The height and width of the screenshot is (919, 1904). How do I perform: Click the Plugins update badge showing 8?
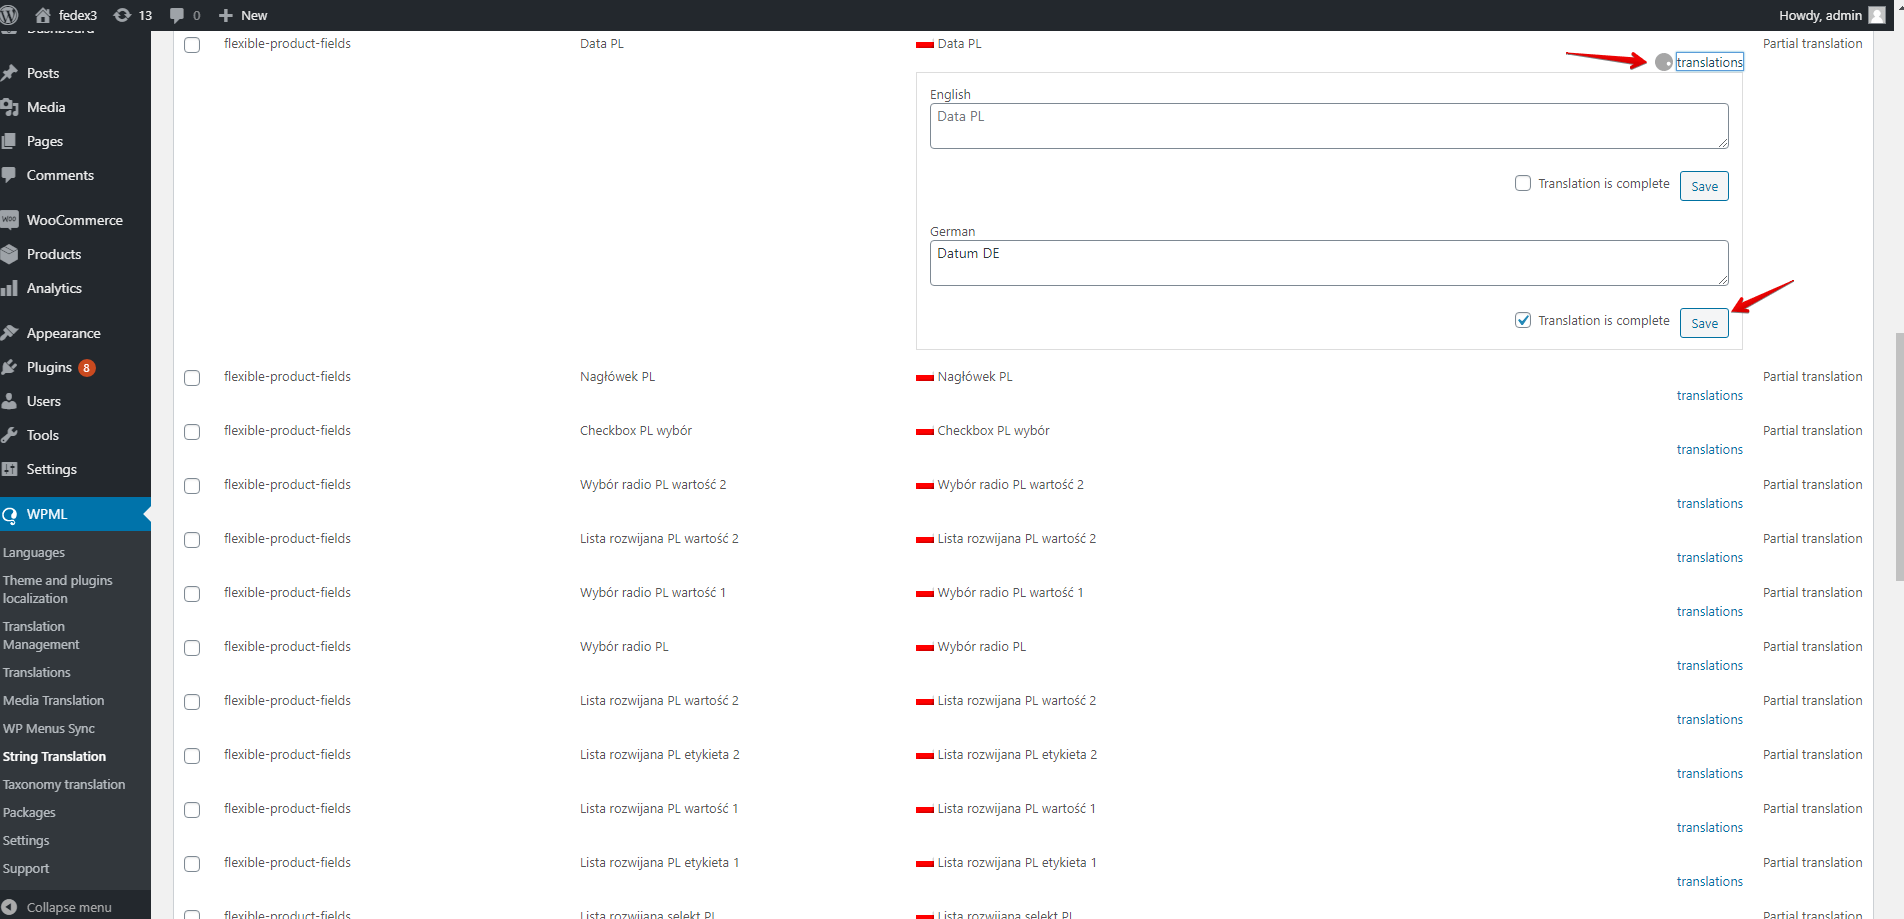click(87, 368)
